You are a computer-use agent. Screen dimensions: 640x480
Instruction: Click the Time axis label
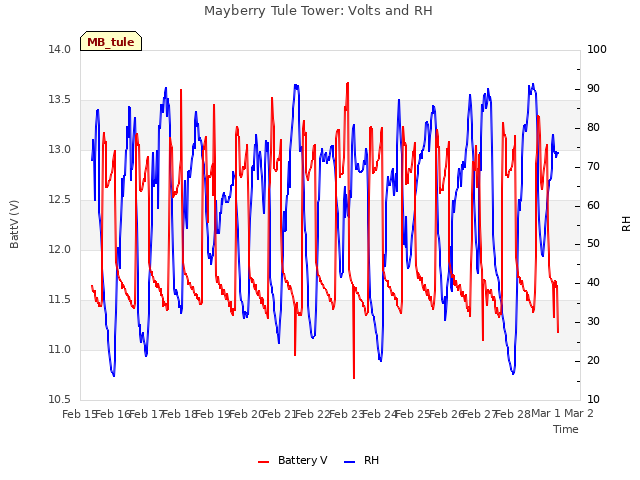click(x=566, y=429)
